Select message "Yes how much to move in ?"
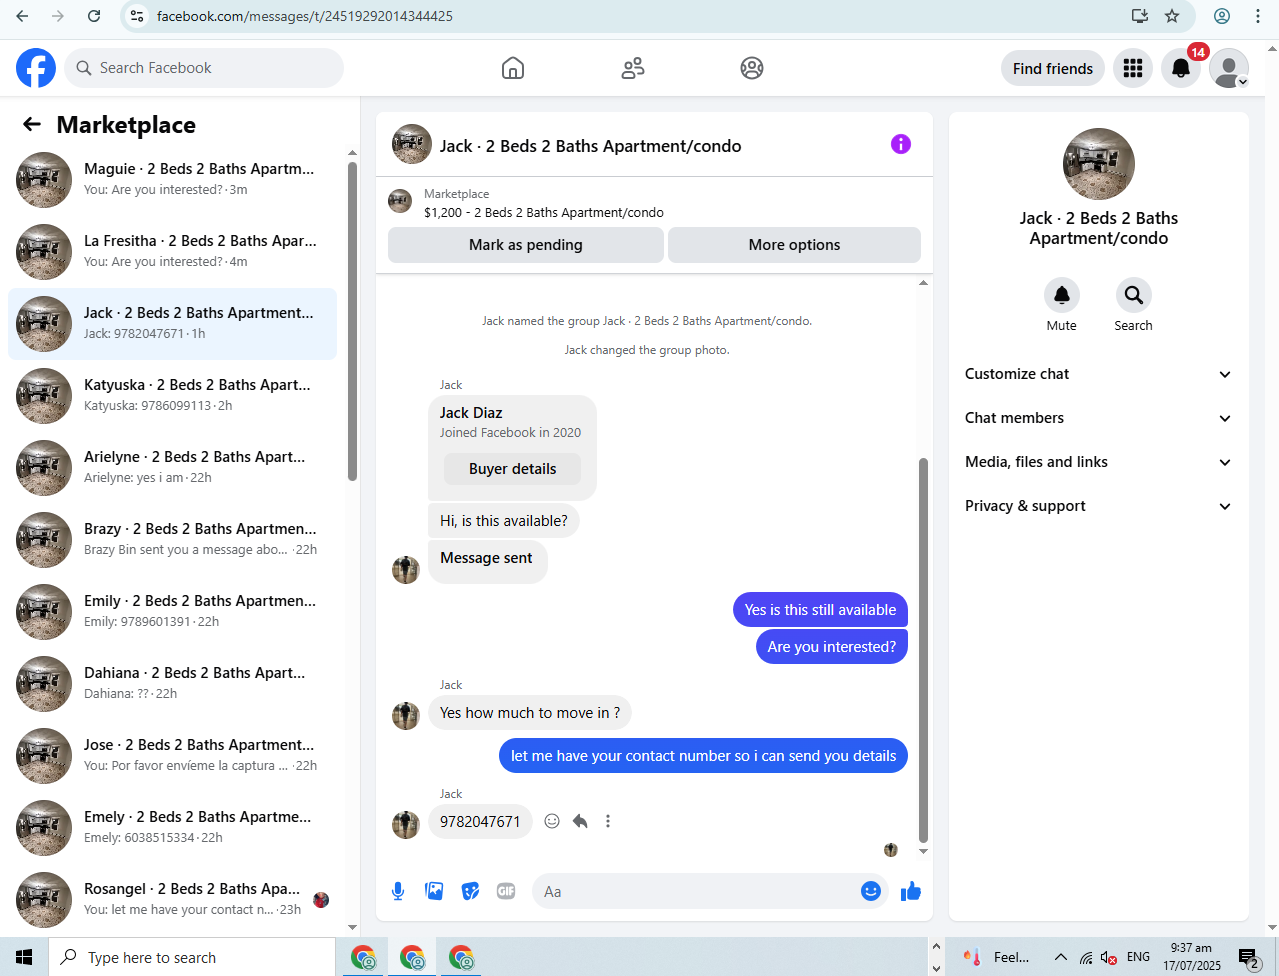 point(530,713)
